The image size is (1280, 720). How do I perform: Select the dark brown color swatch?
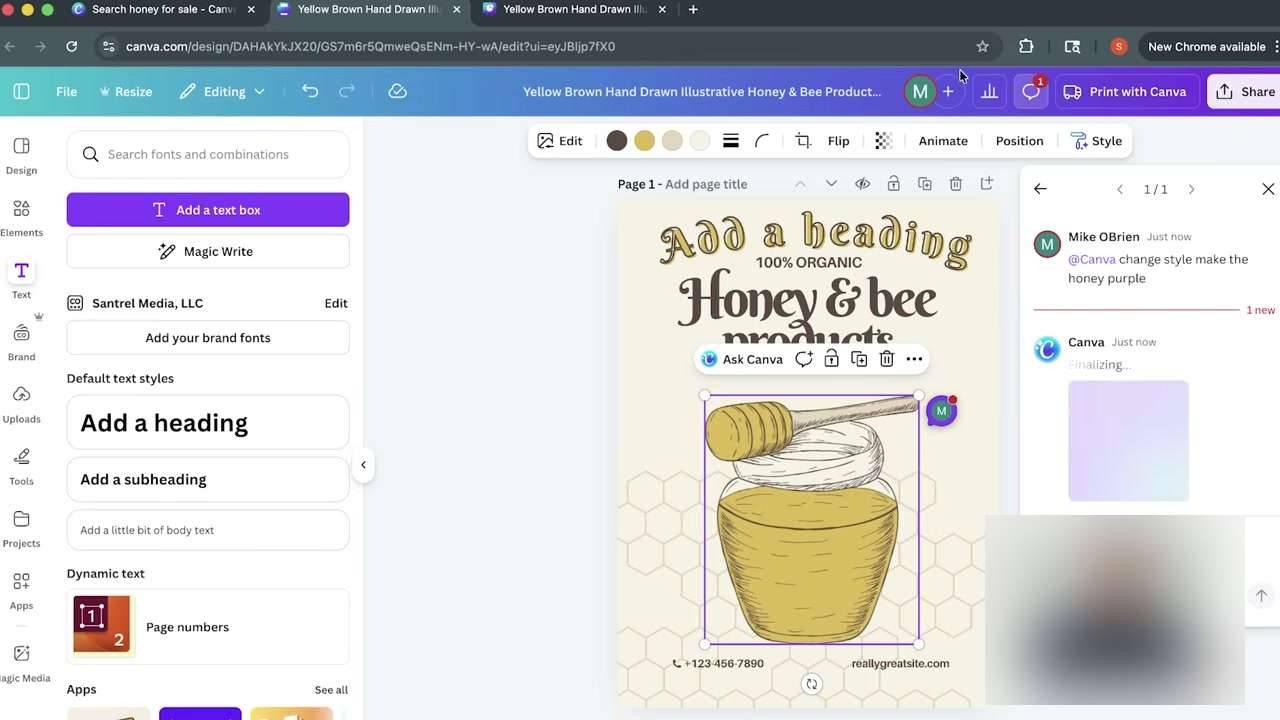pyautogui.click(x=617, y=141)
